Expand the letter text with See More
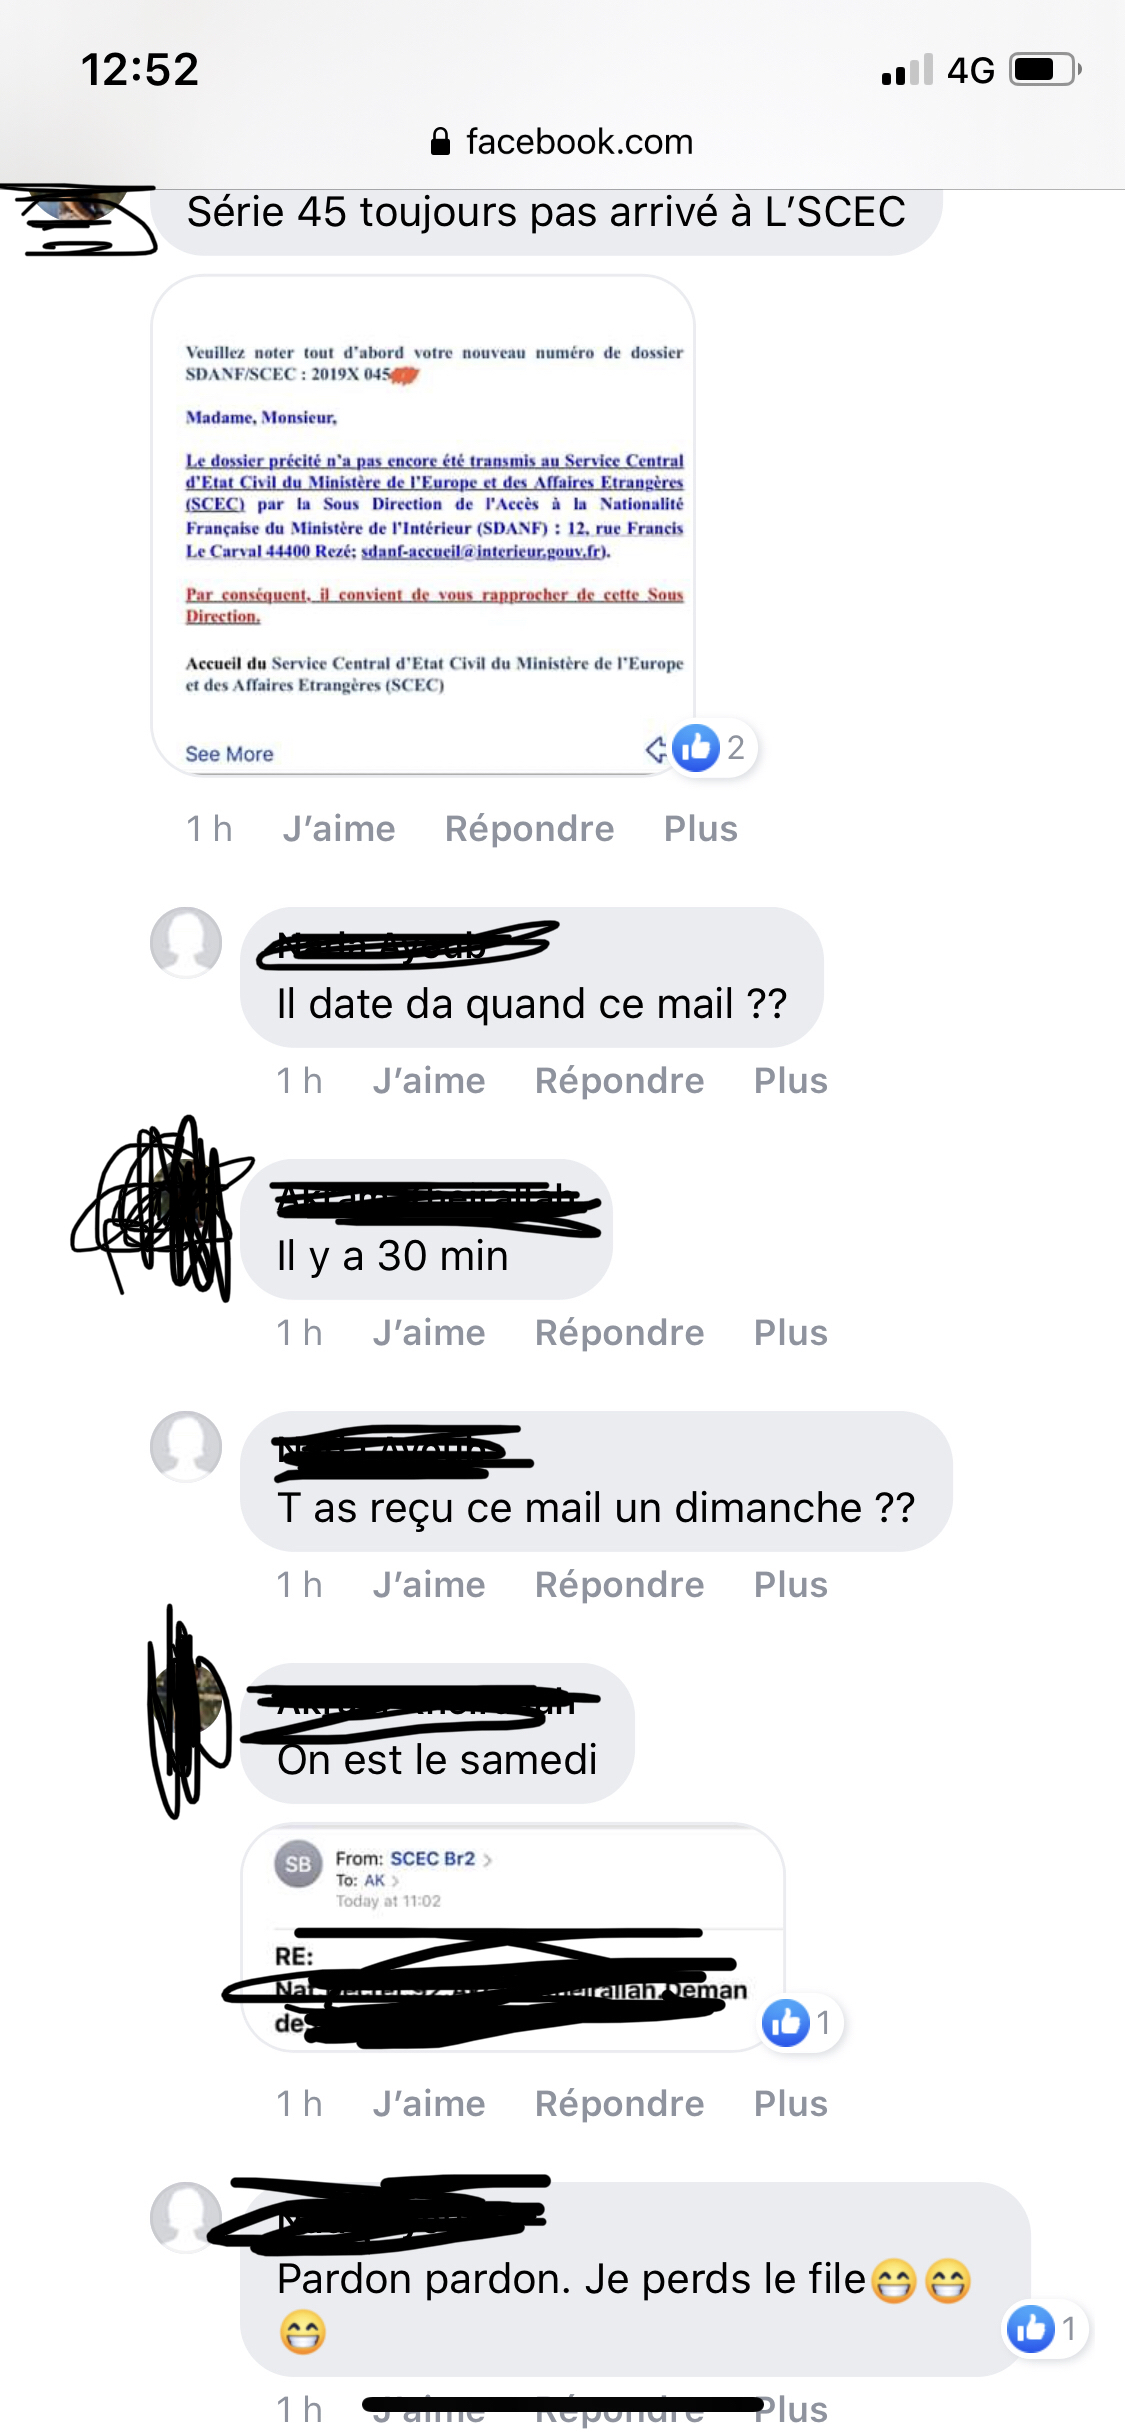Viewport: 1125px width, 2436px height. 229,754
